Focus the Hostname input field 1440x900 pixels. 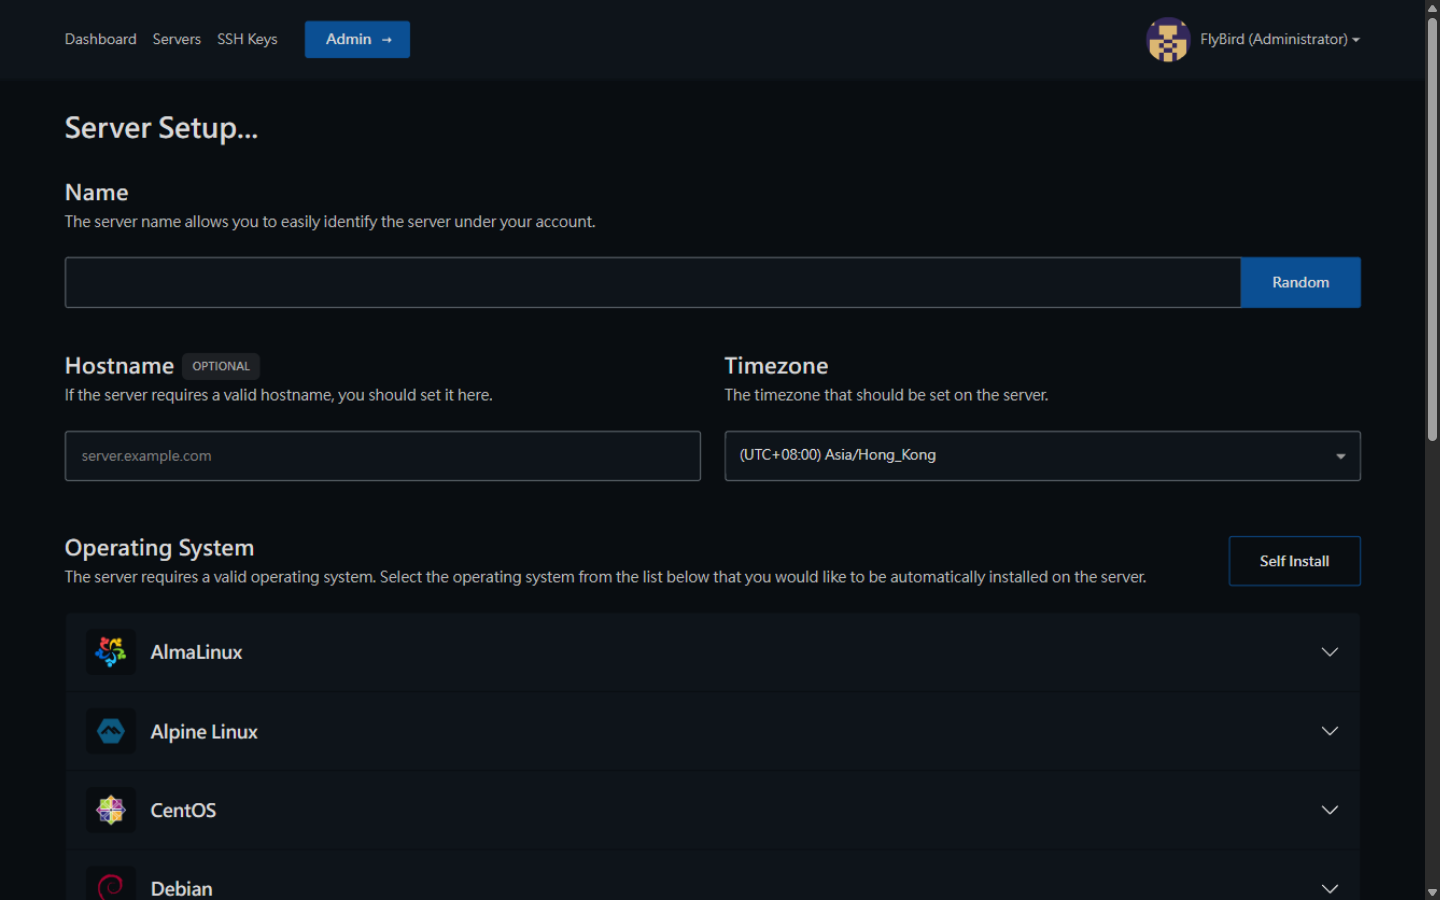point(383,456)
